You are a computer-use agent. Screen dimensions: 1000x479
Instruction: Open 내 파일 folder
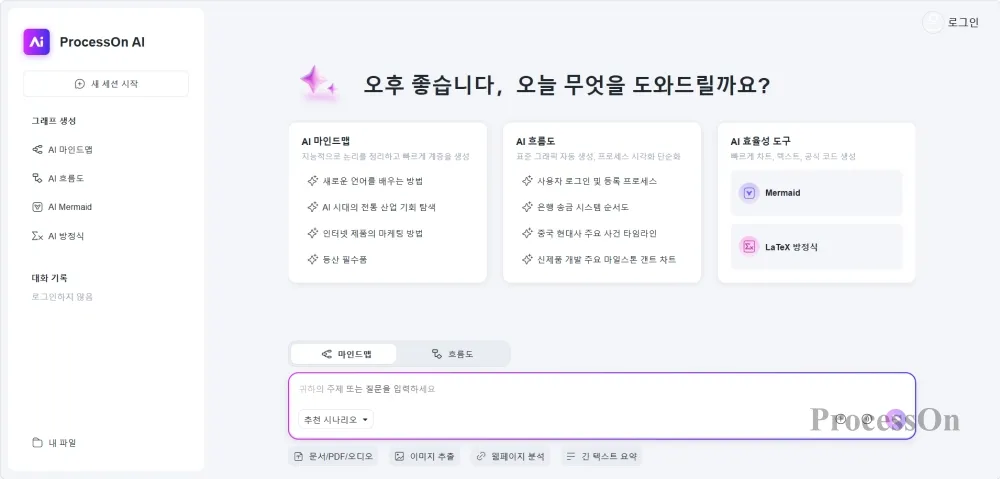tap(54, 443)
